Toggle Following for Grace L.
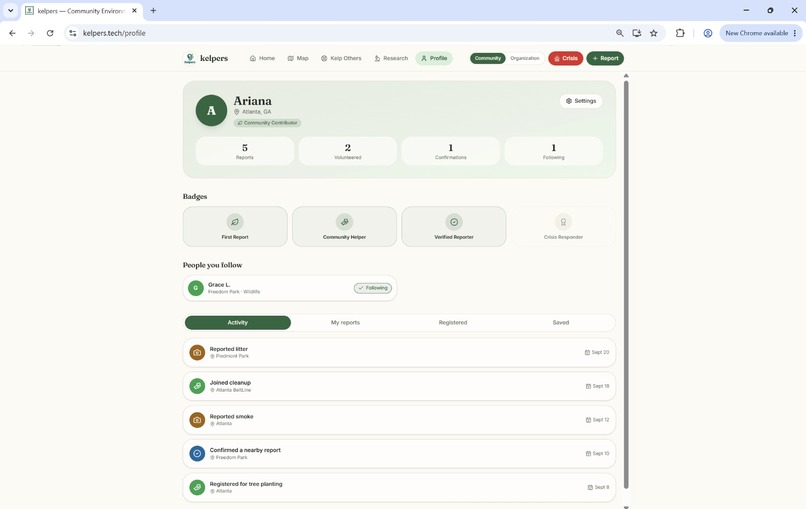 [x=373, y=288]
